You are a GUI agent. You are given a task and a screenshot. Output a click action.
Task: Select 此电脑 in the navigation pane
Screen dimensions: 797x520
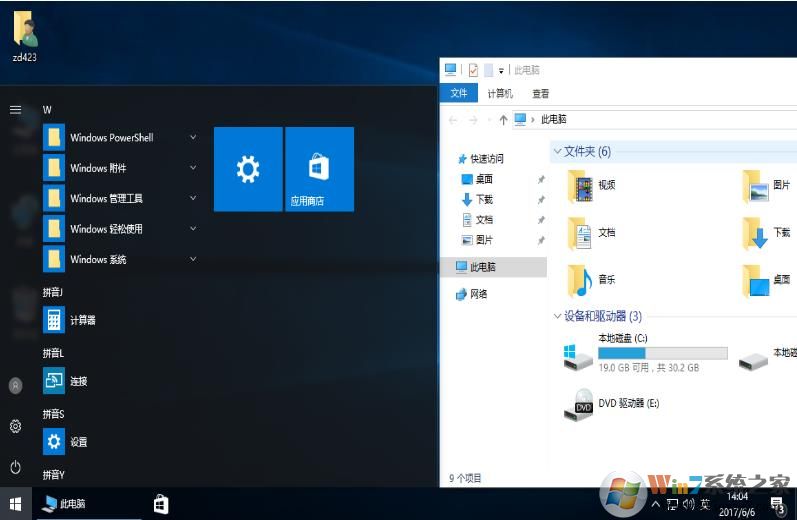coord(493,267)
